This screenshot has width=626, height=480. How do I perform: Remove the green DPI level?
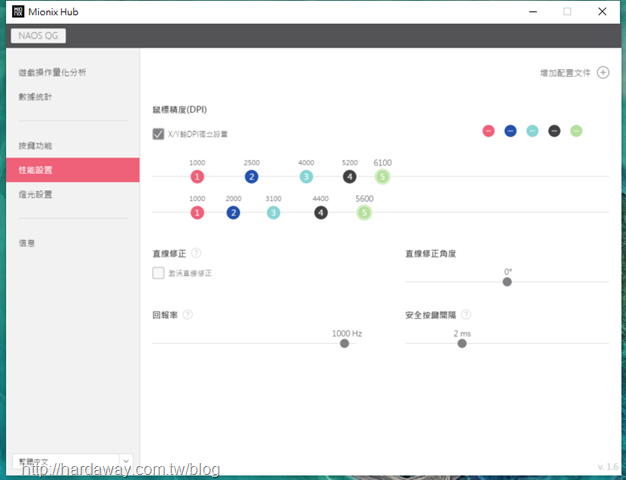(x=576, y=131)
